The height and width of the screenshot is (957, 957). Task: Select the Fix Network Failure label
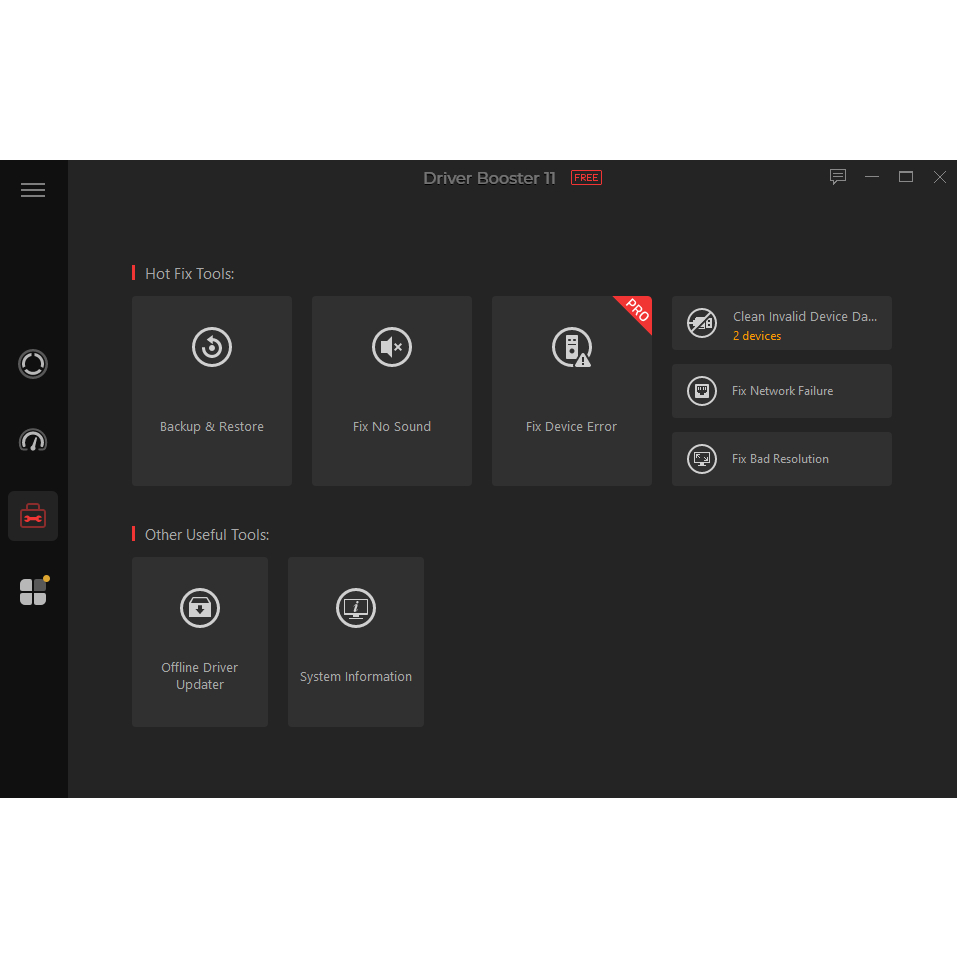(782, 391)
